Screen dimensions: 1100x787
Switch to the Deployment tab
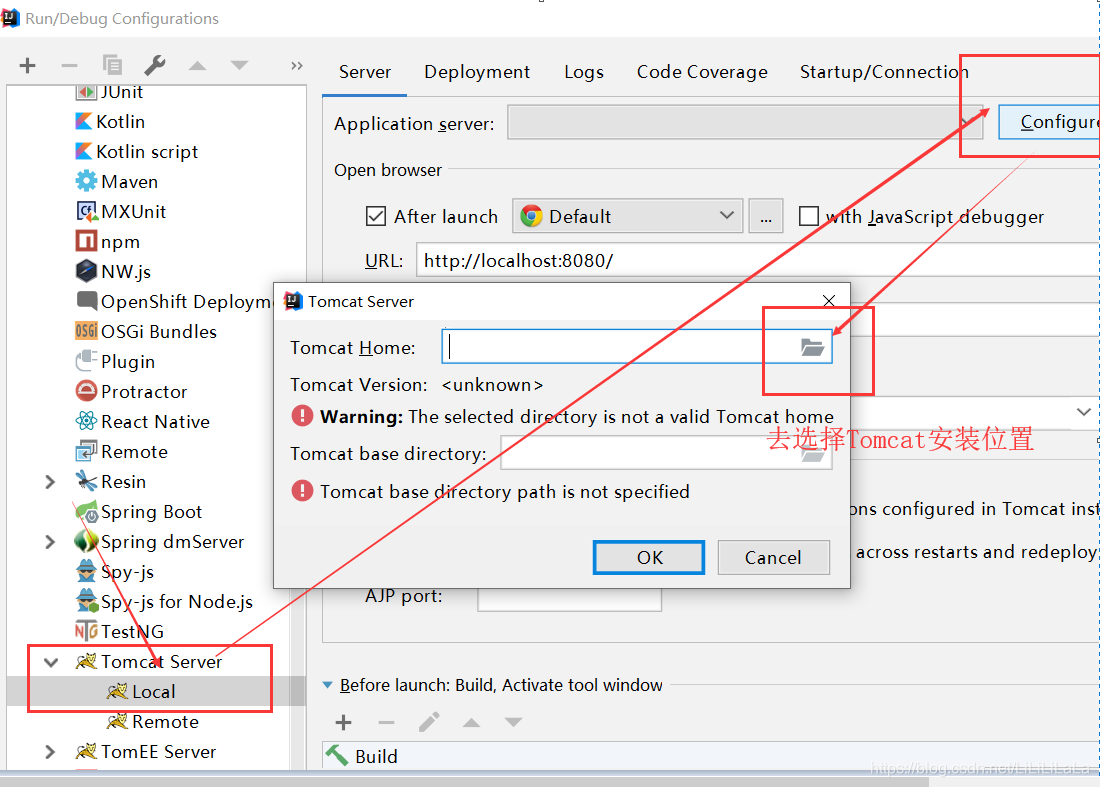[x=477, y=72]
